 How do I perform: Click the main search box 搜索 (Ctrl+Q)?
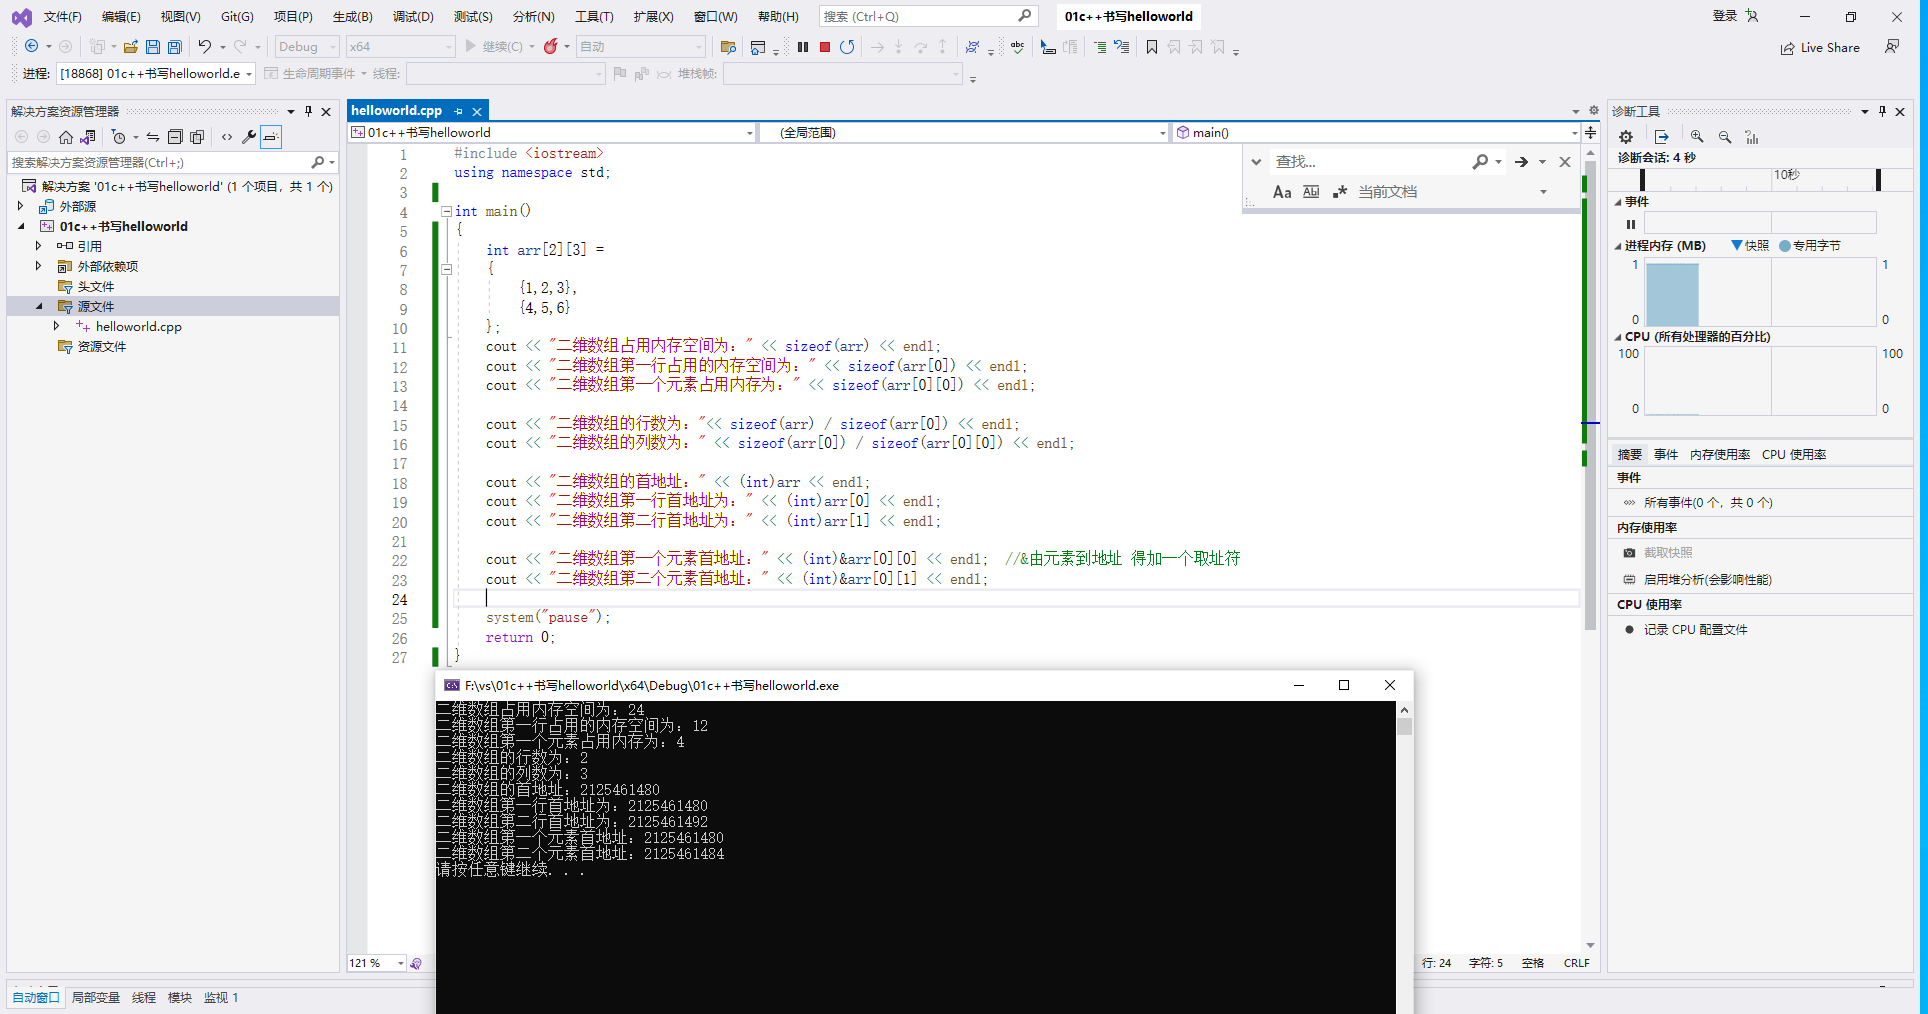point(928,16)
